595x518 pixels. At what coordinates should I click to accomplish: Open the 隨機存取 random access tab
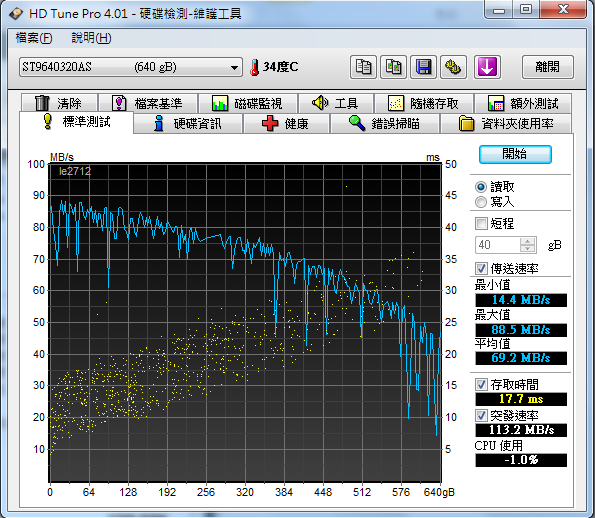(x=424, y=103)
